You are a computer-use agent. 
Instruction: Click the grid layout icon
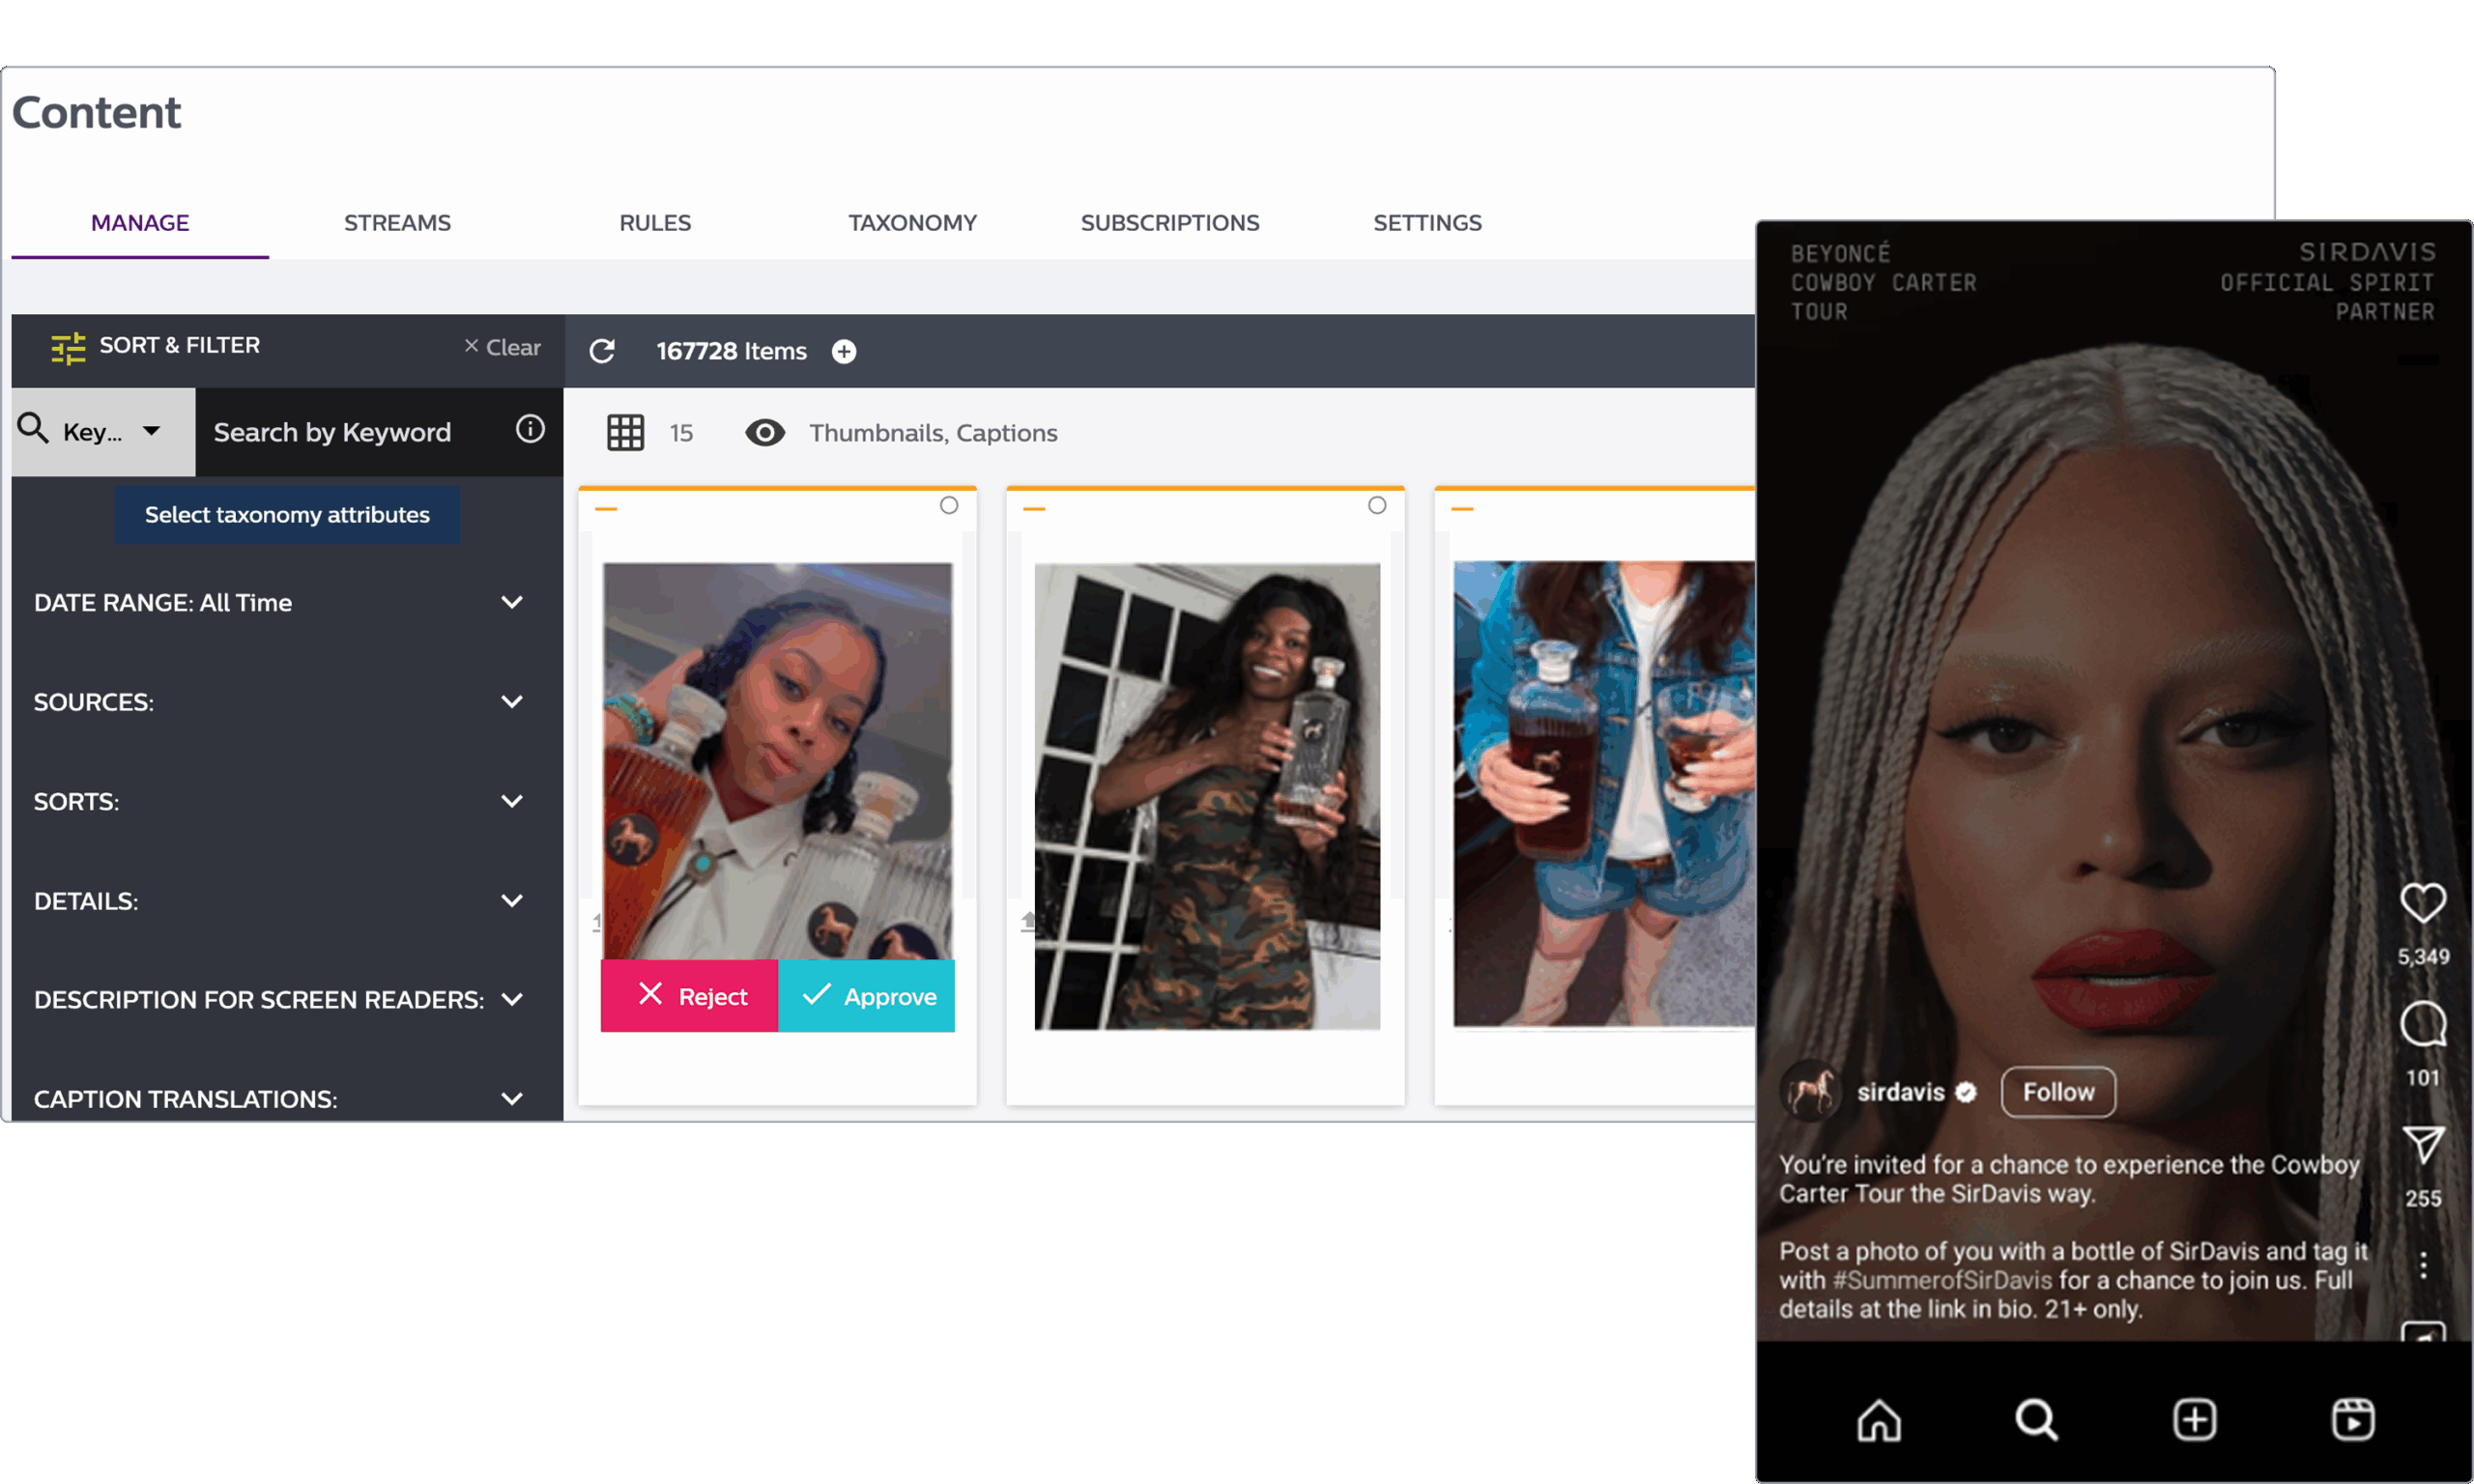(x=625, y=432)
